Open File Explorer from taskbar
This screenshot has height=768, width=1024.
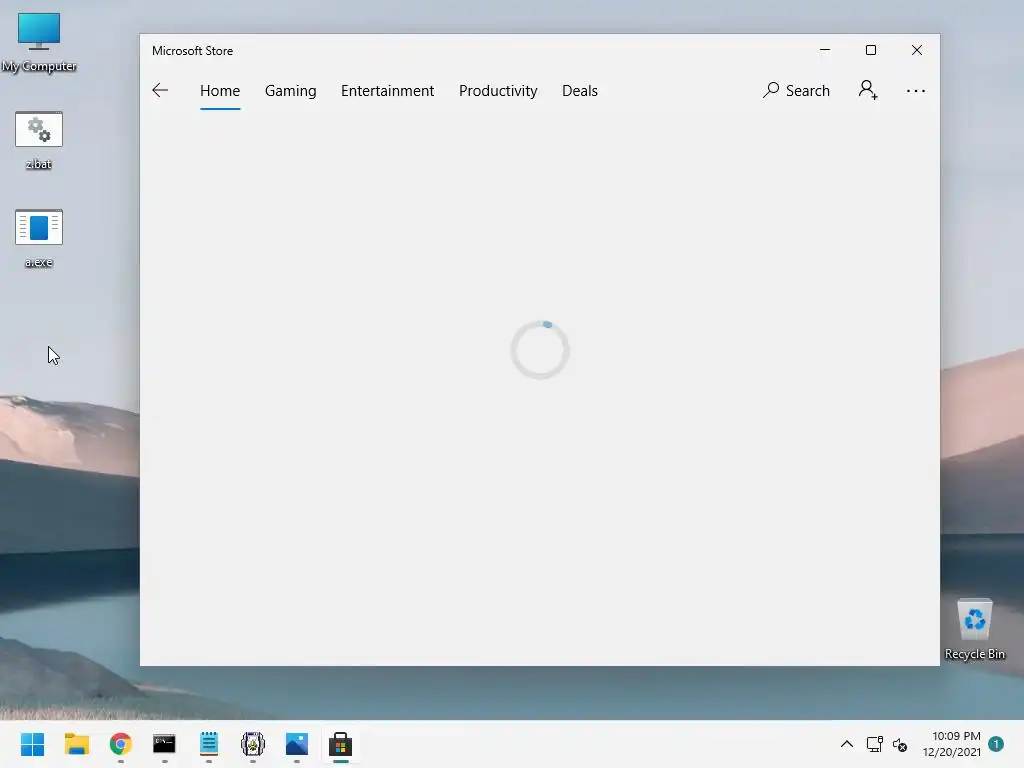(x=76, y=744)
